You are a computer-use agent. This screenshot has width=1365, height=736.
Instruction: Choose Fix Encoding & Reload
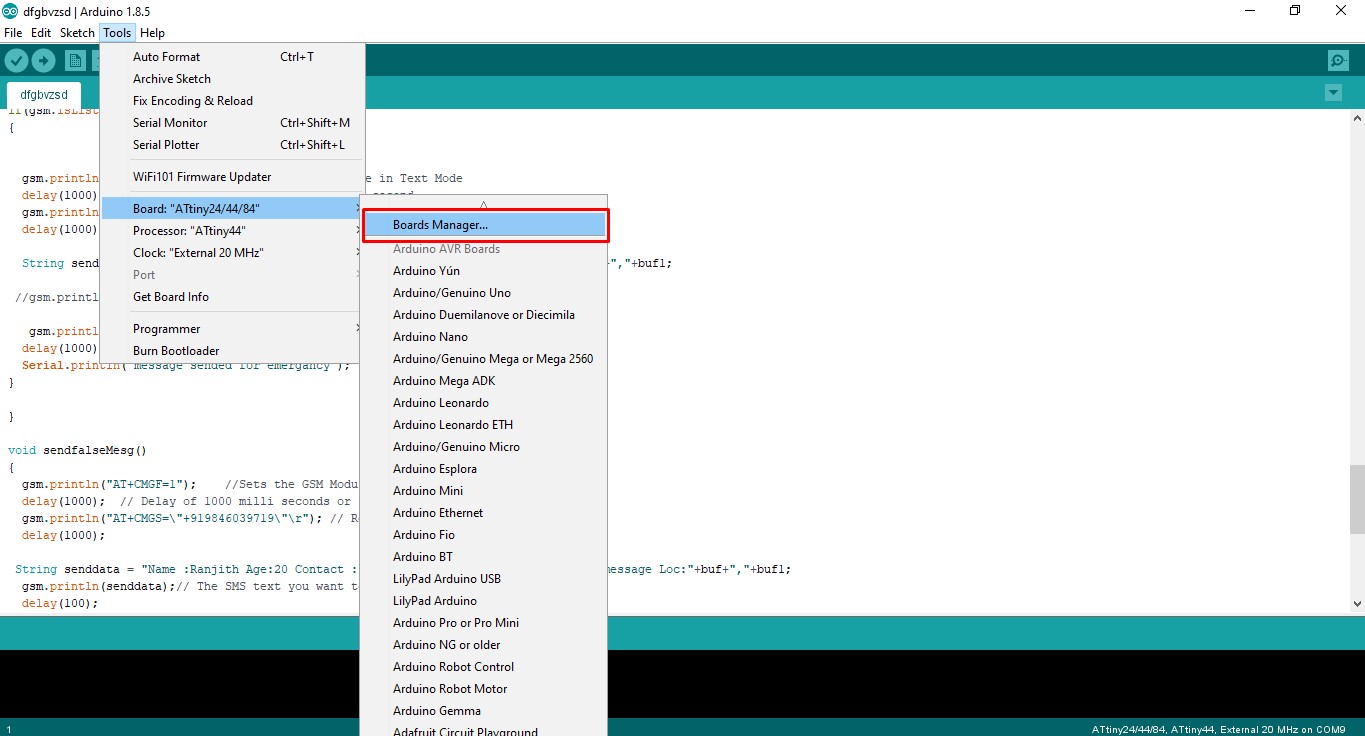click(x=232, y=101)
